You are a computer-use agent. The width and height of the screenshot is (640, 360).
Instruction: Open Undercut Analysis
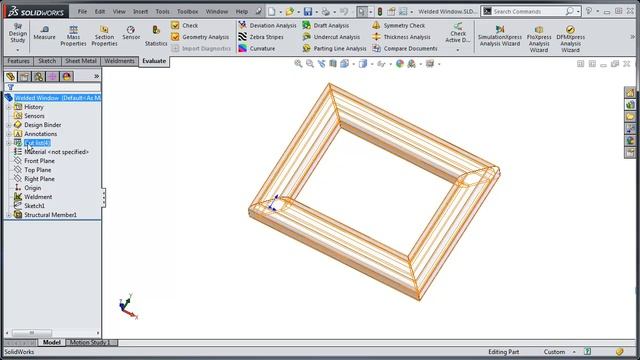click(331, 37)
